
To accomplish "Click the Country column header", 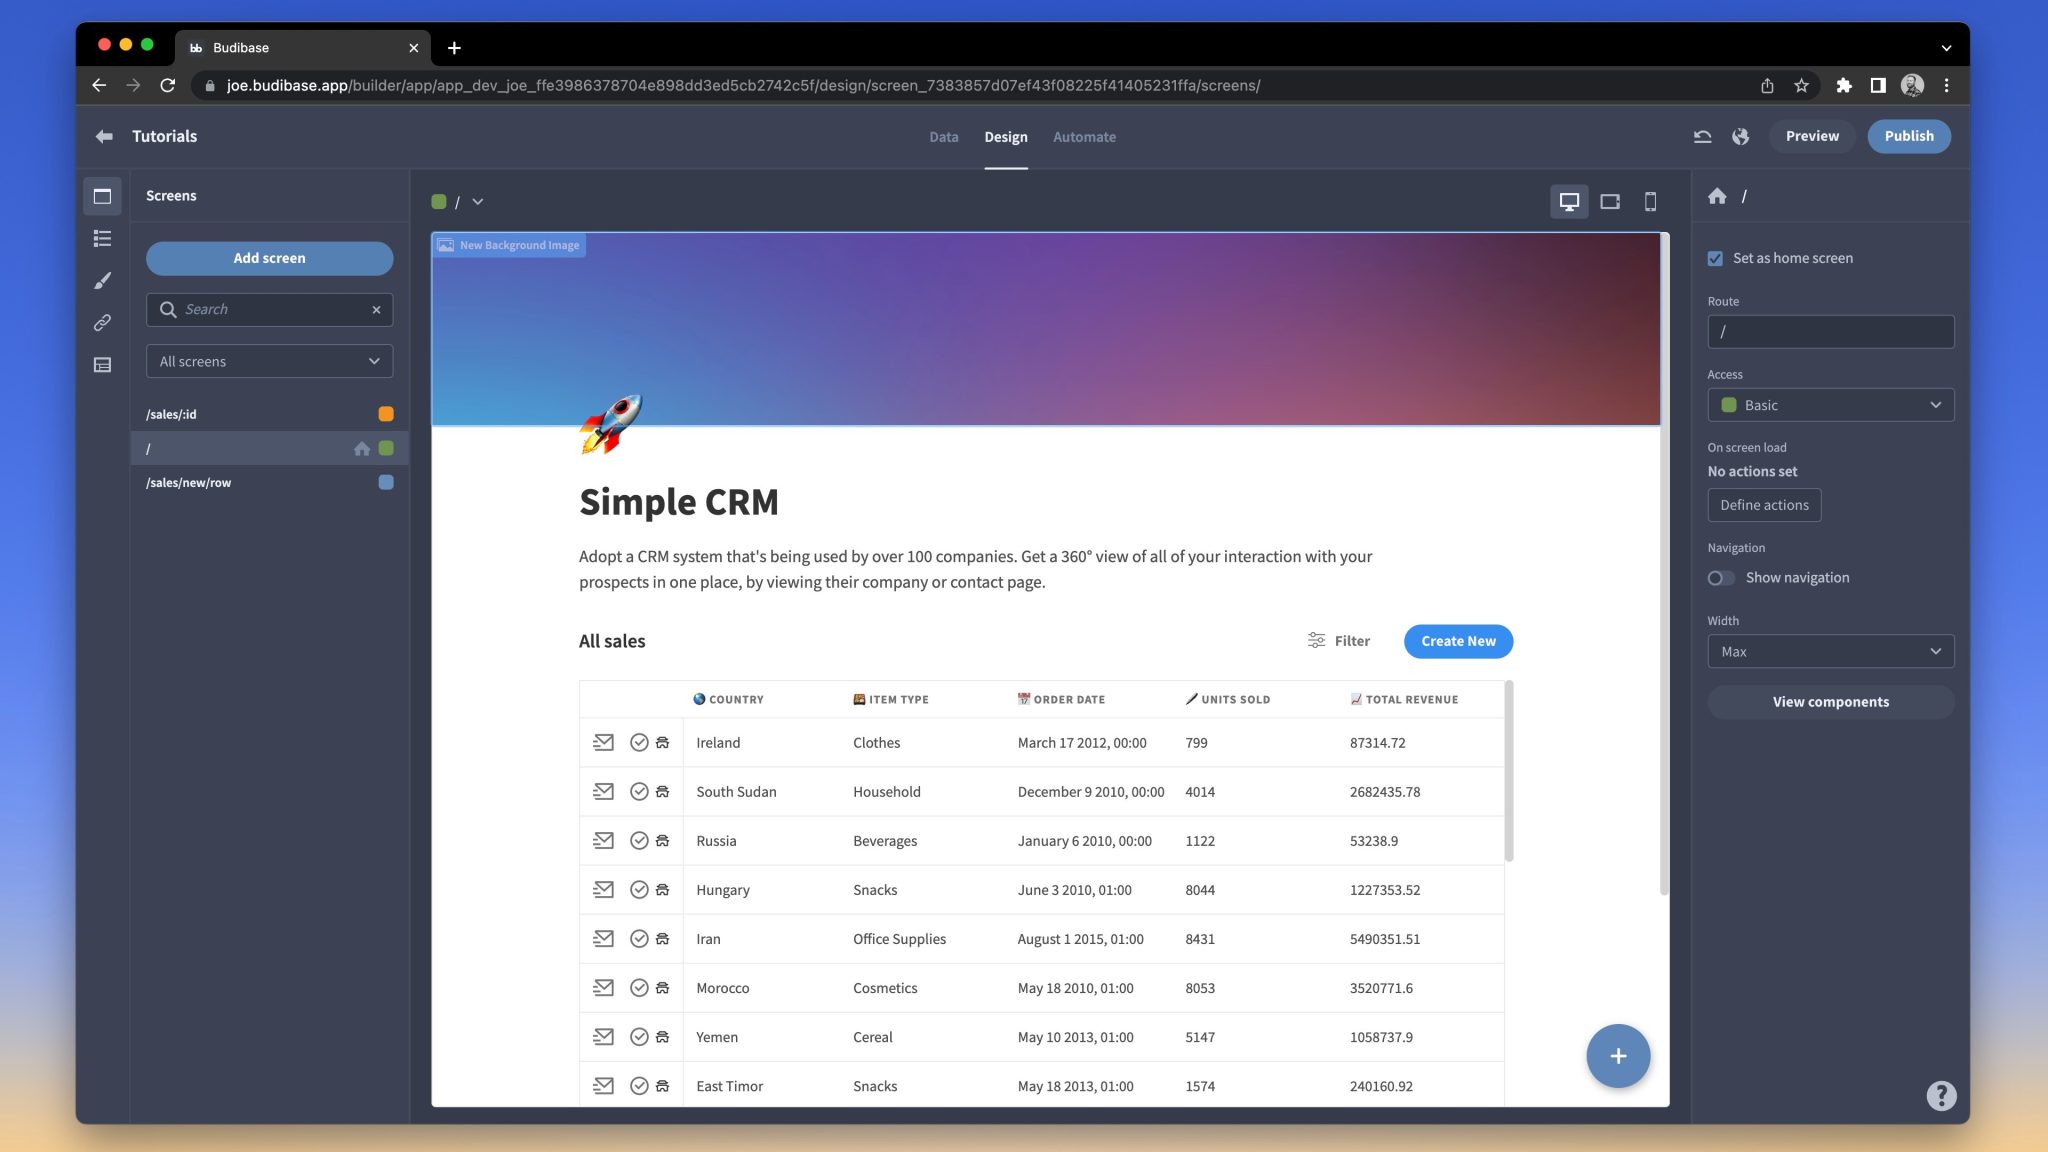I will tap(728, 700).
